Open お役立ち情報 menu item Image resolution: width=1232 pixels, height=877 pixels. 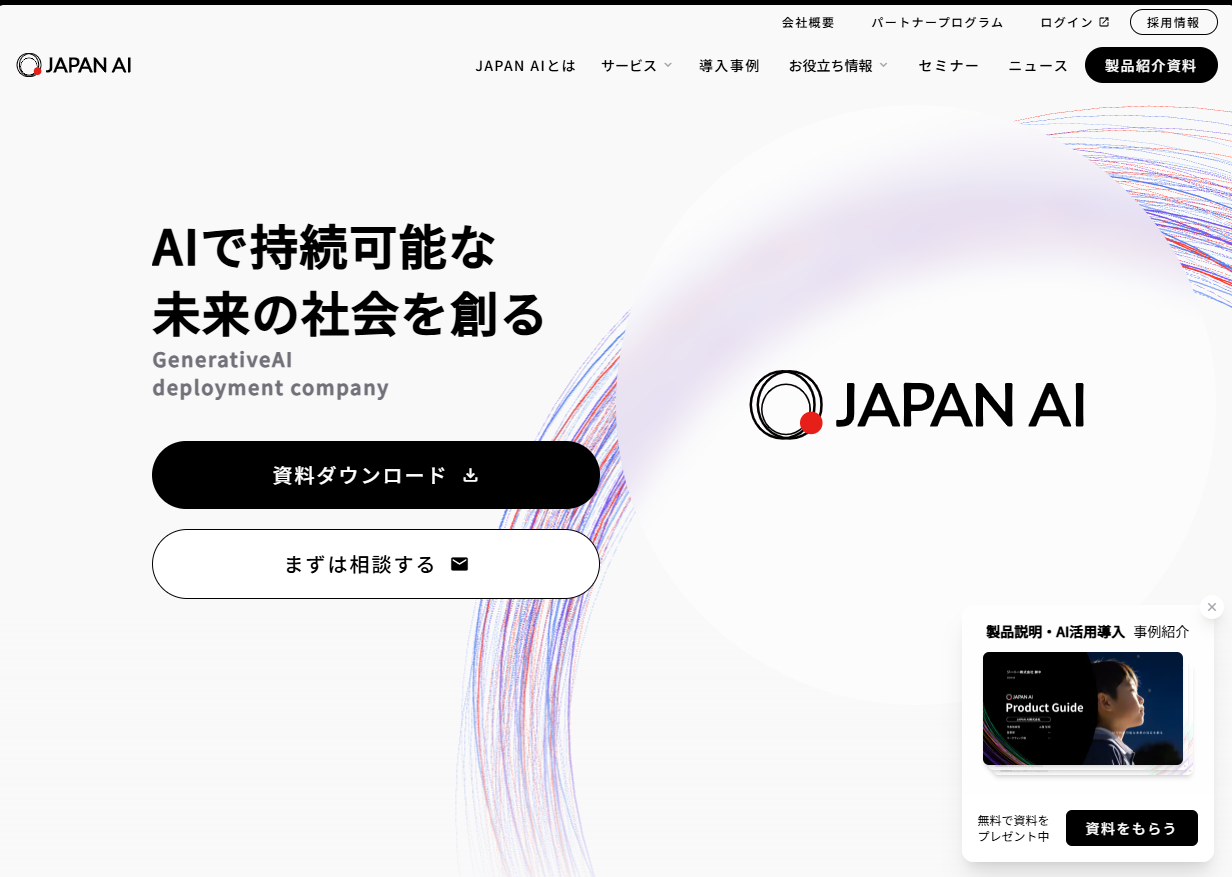(x=830, y=66)
